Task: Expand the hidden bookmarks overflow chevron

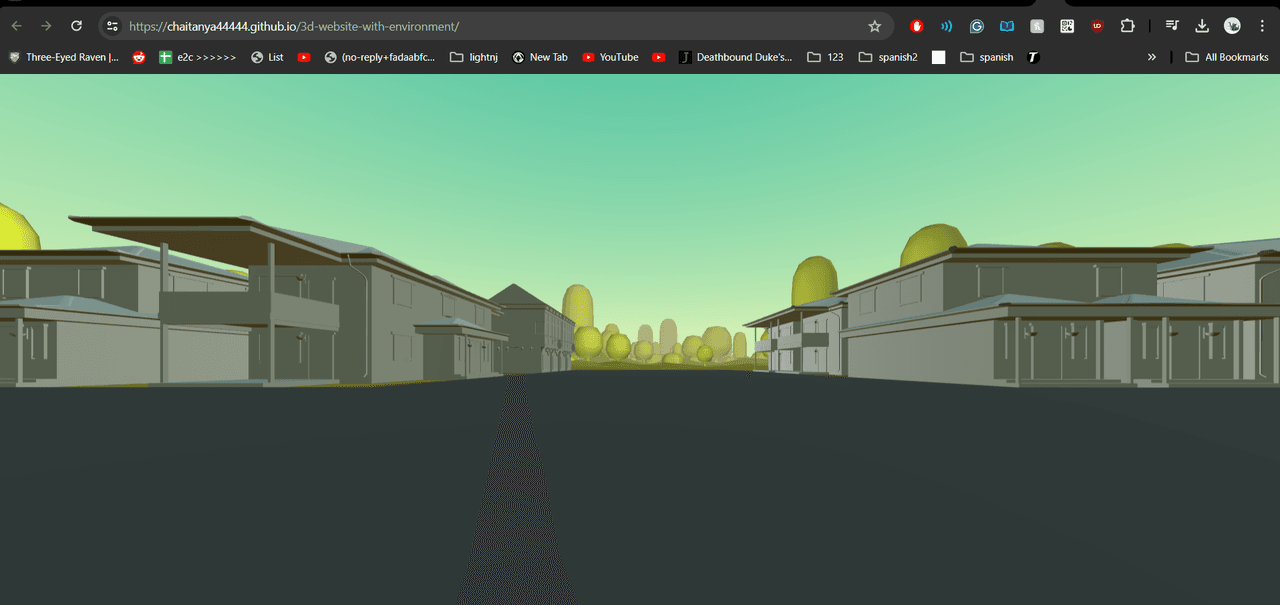Action: [x=1151, y=57]
